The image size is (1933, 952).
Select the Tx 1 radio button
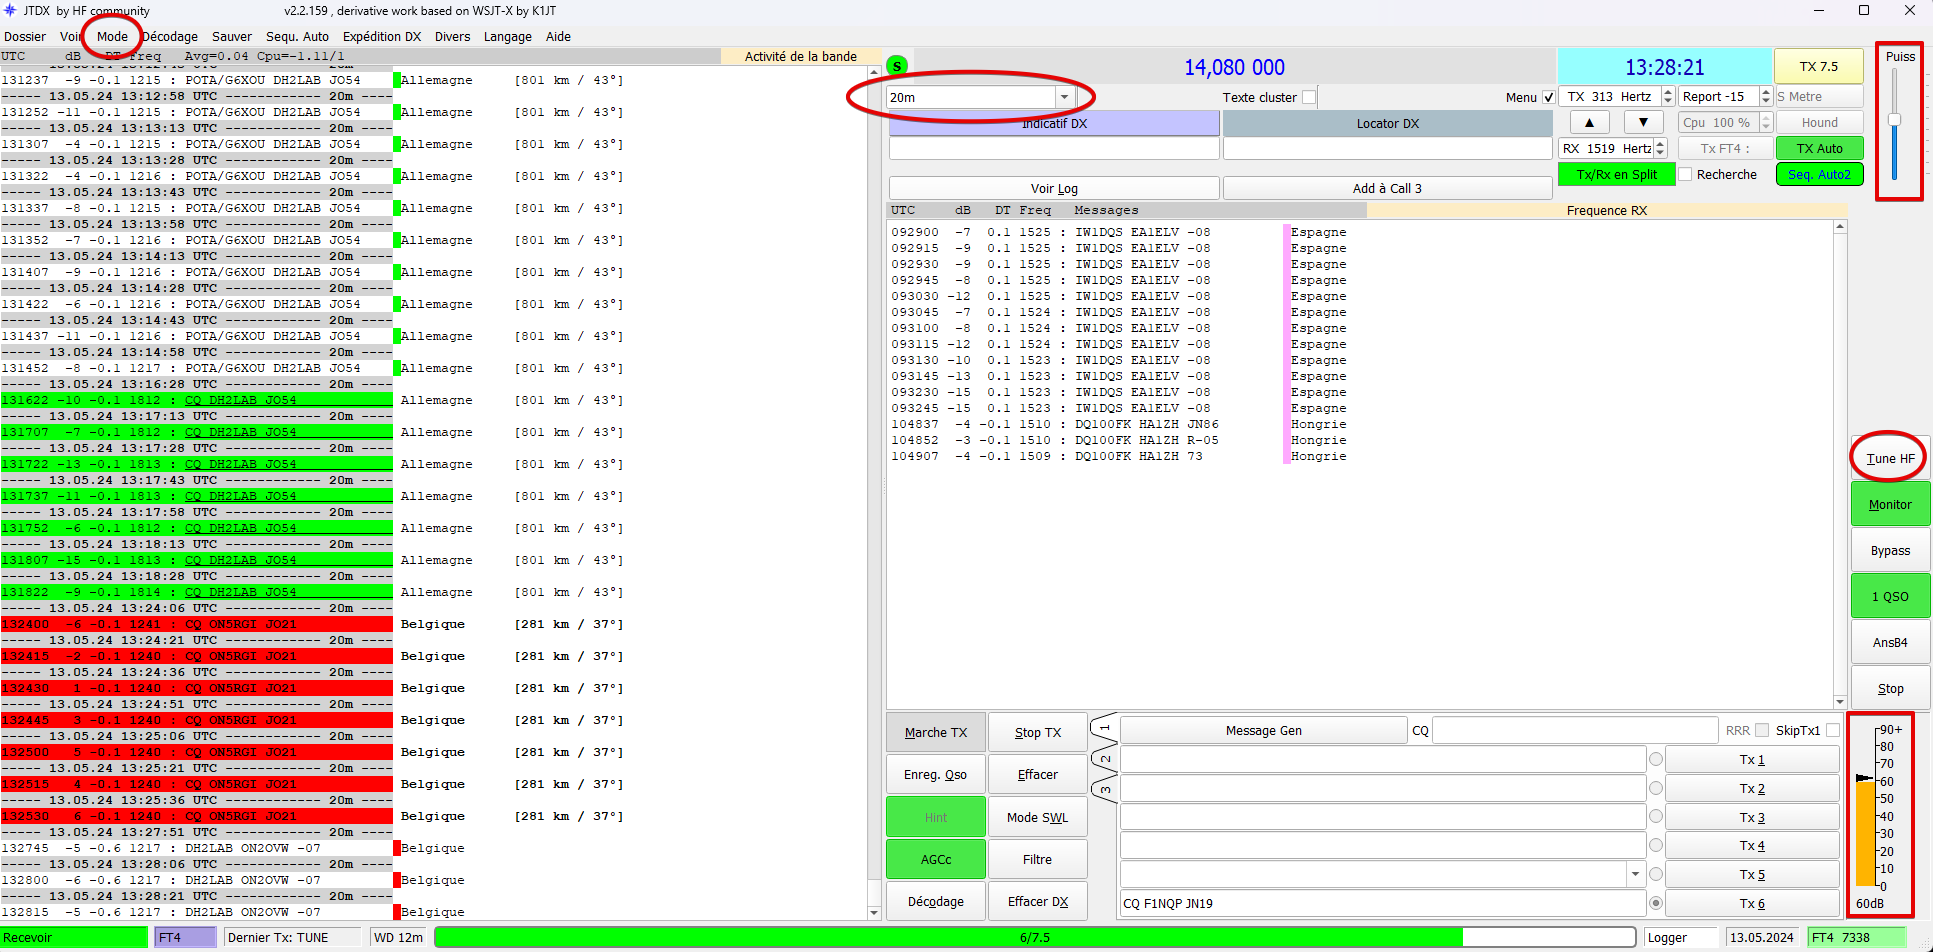point(1656,759)
